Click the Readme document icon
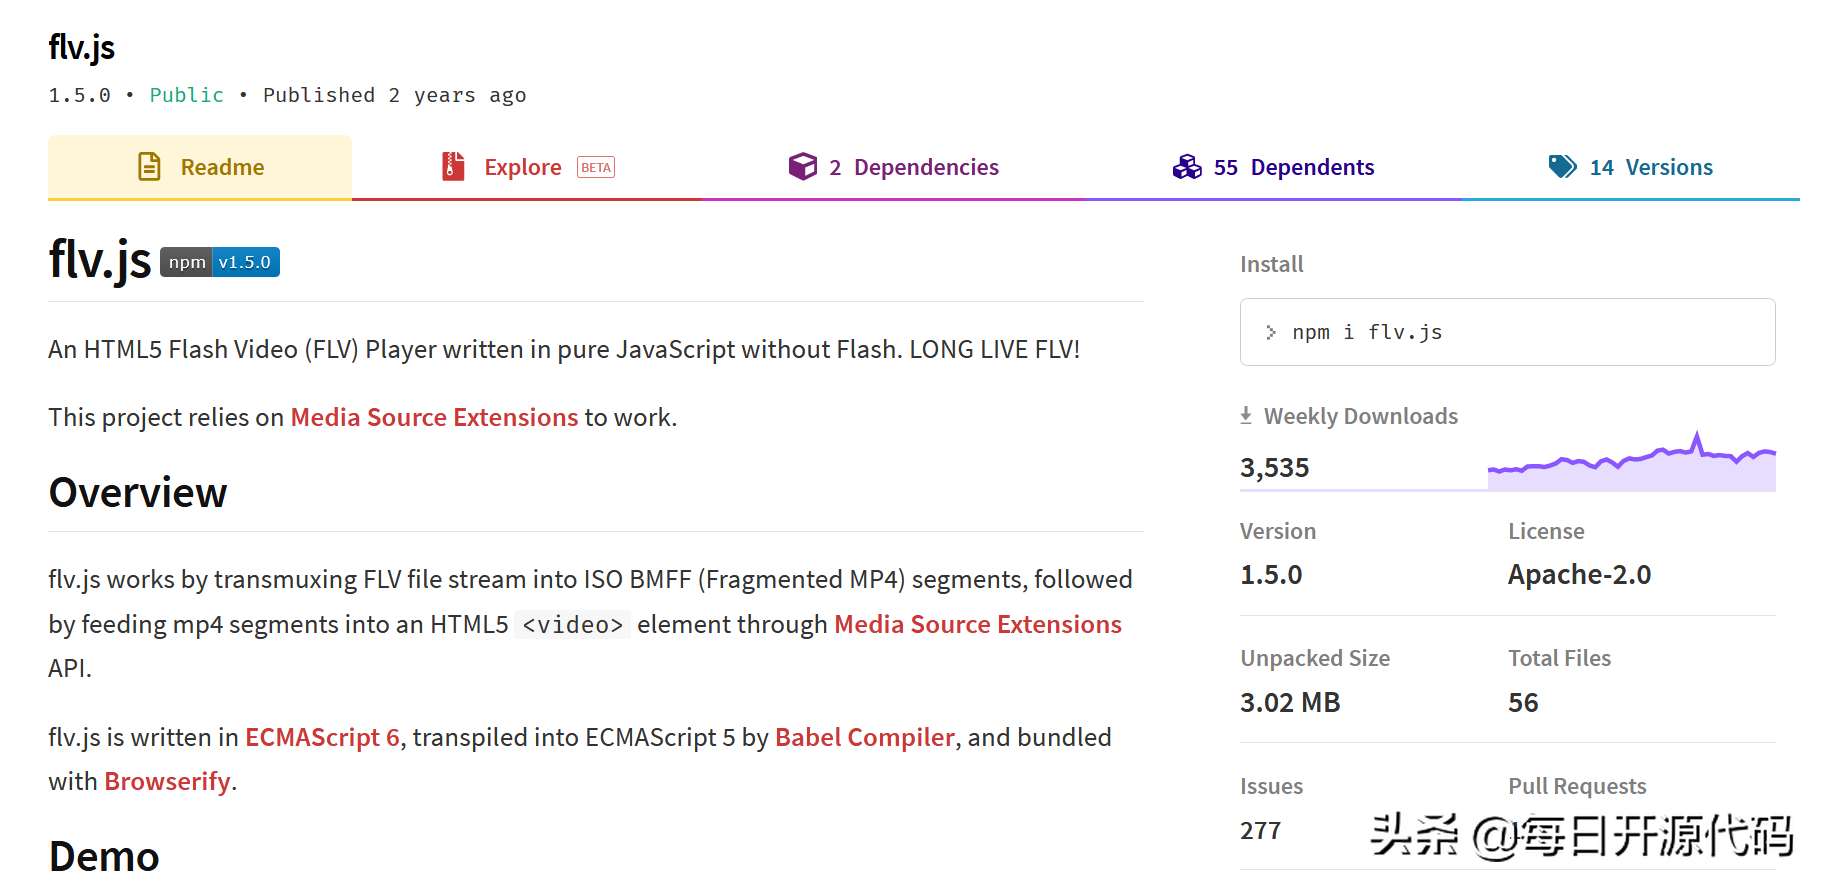Viewport: 1822px width, 885px height. point(149,167)
